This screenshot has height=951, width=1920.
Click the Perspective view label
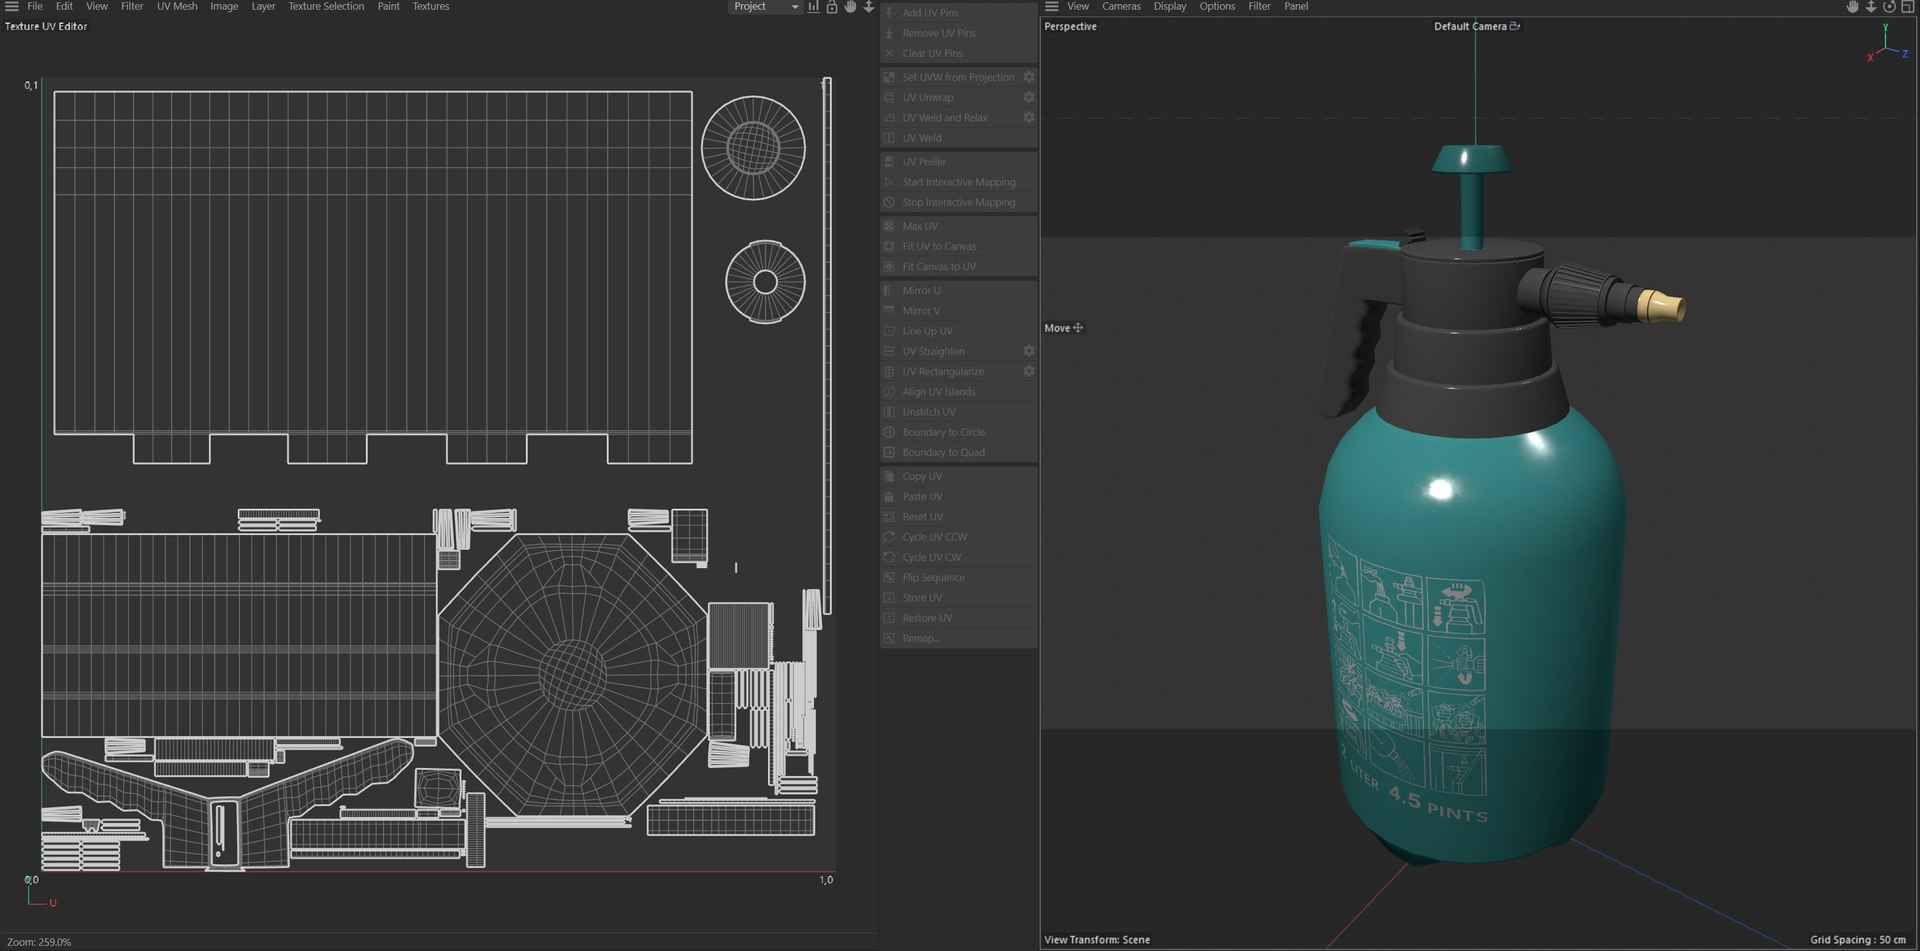(x=1070, y=26)
